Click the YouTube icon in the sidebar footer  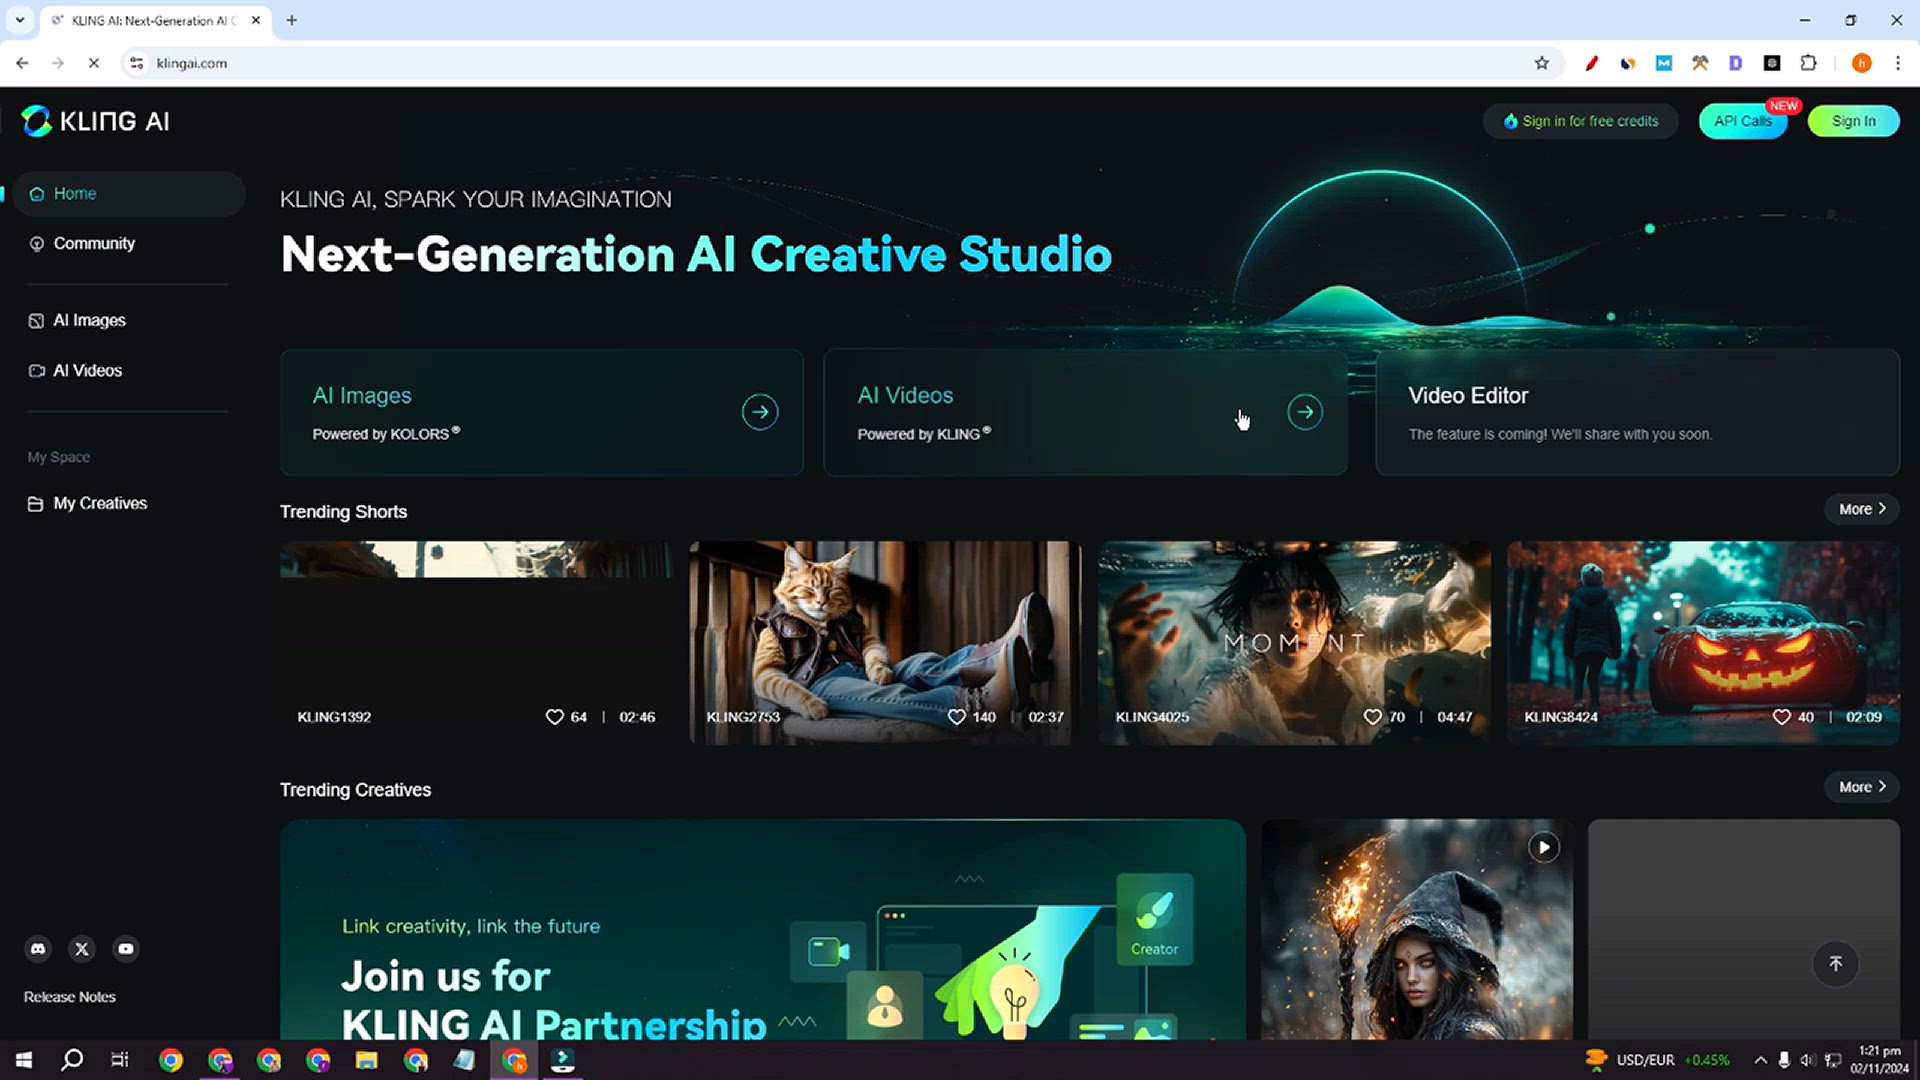click(x=126, y=949)
